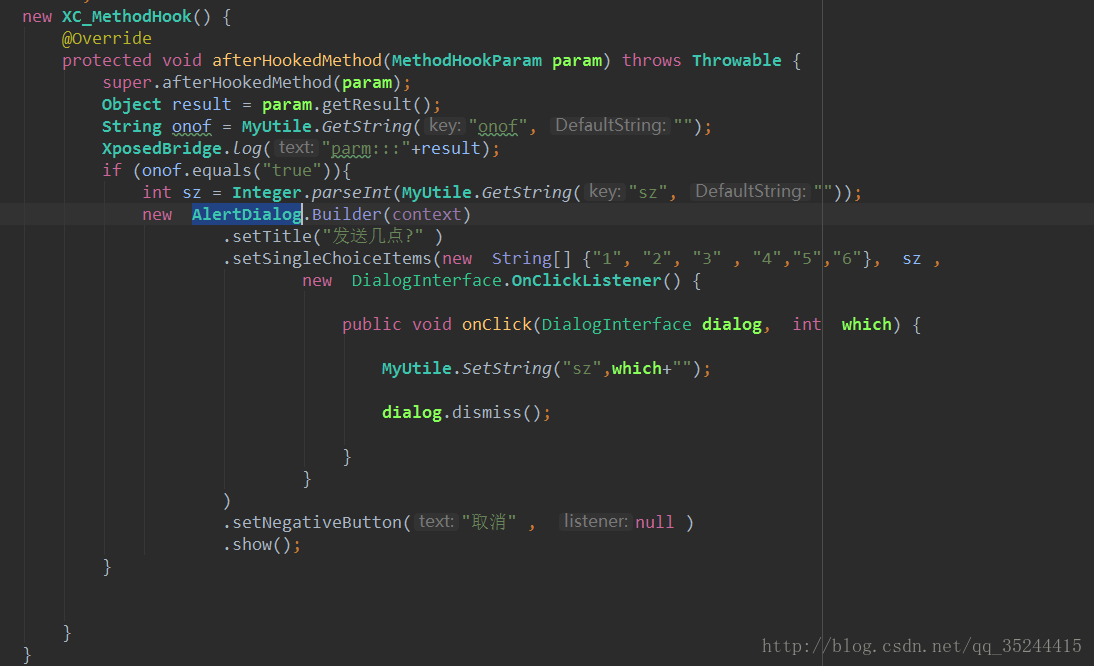The image size is (1094, 666).
Task: Place cursor on the Throwable keyword
Action: [x=736, y=60]
